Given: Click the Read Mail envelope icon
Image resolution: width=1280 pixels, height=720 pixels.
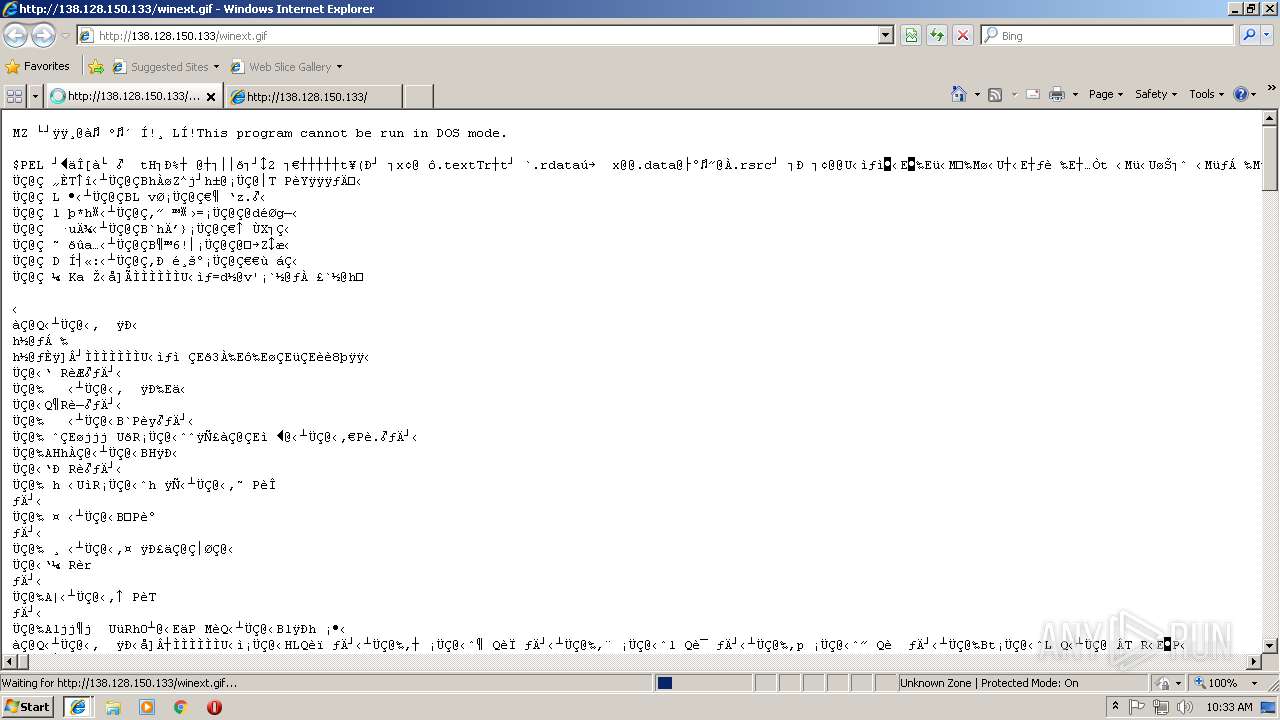Looking at the screenshot, I should (x=1033, y=94).
